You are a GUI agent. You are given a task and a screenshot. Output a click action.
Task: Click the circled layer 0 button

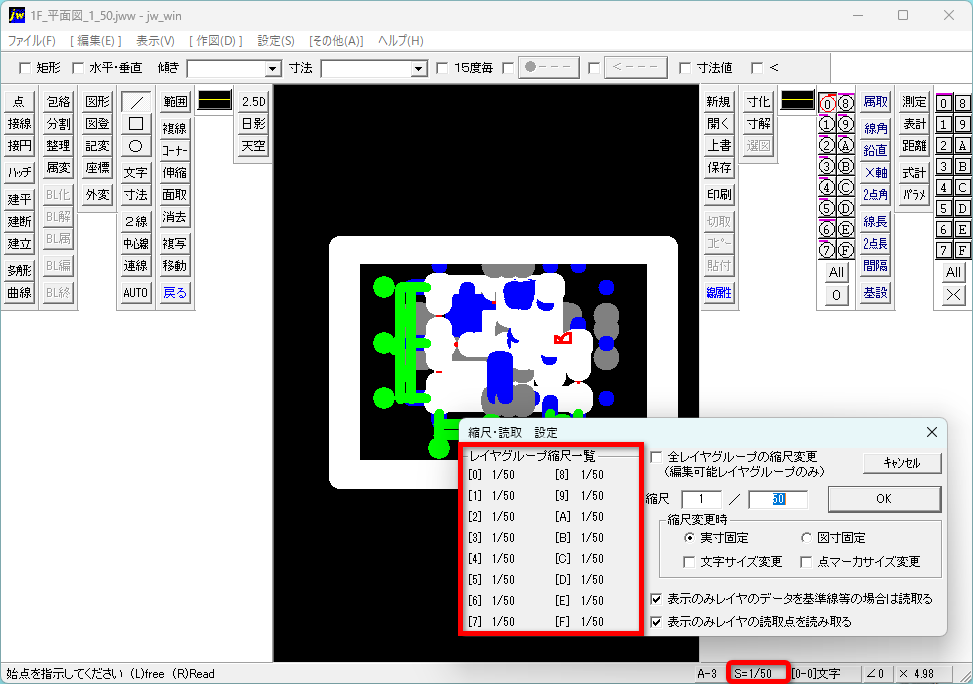827,103
